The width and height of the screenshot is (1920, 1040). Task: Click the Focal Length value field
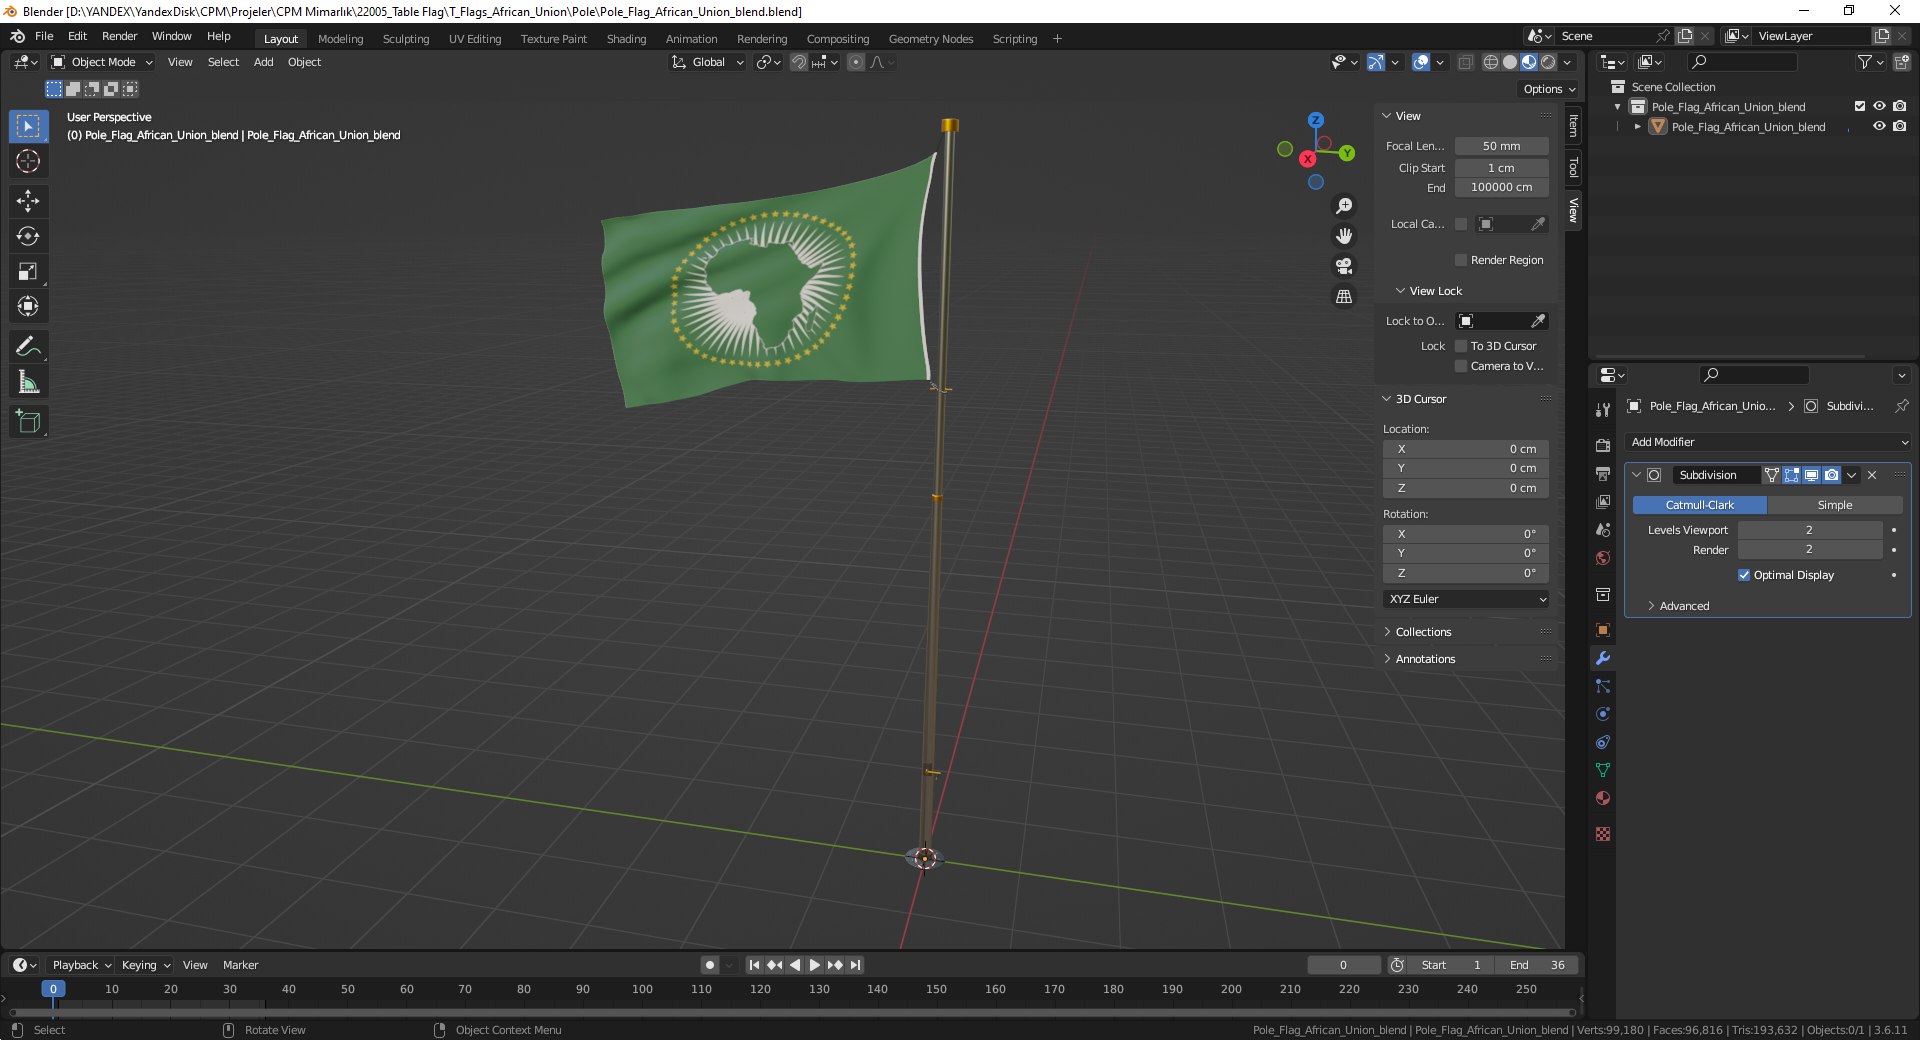click(1501, 146)
